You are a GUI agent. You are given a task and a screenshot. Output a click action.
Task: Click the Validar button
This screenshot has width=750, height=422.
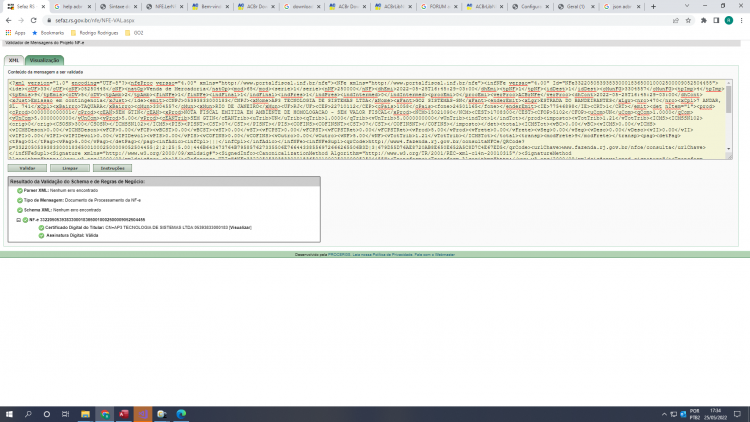click(x=27, y=168)
